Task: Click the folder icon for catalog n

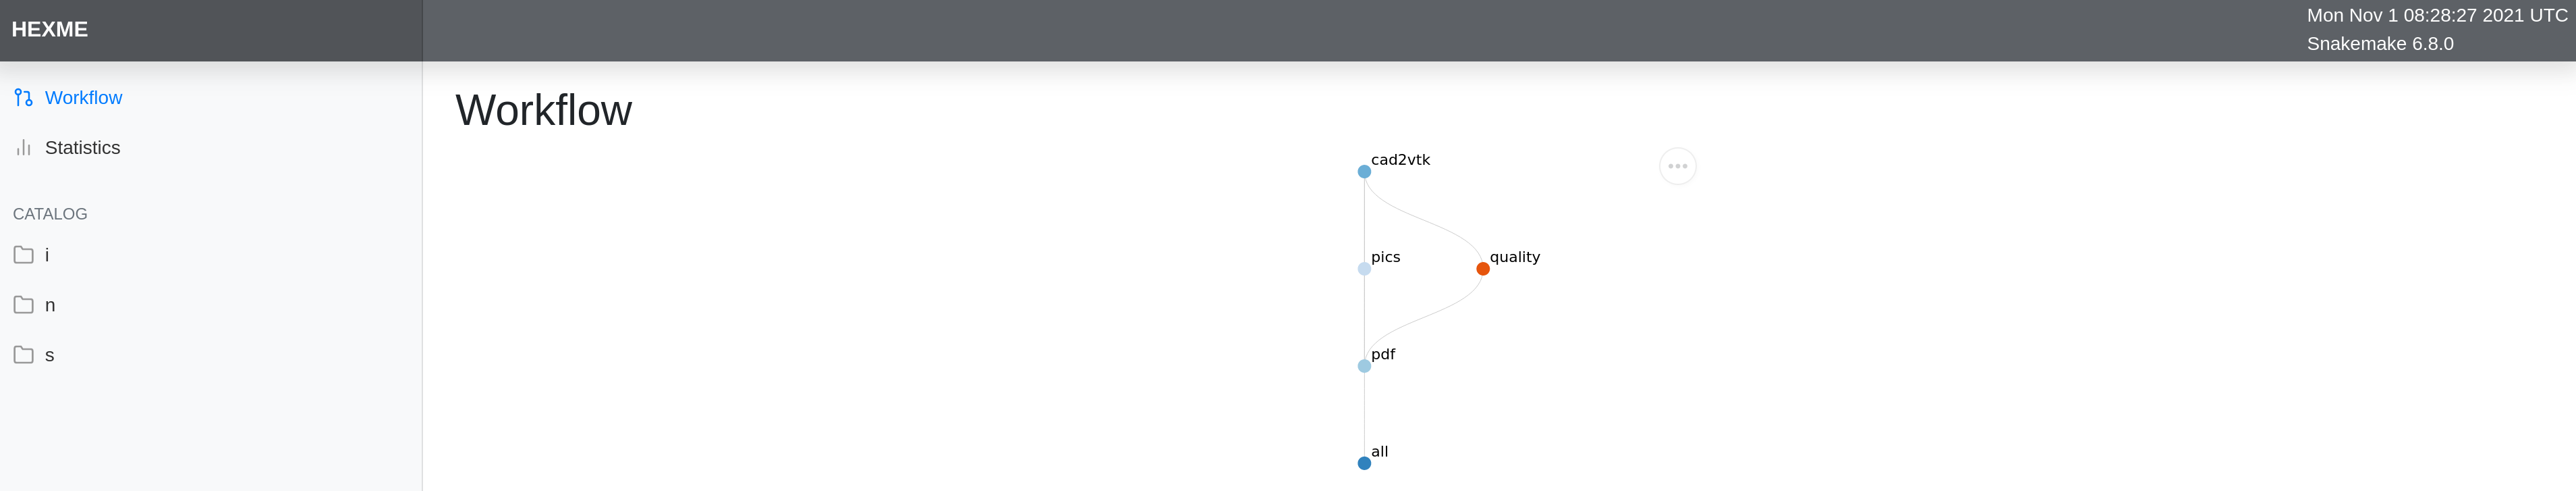Action: 23,305
